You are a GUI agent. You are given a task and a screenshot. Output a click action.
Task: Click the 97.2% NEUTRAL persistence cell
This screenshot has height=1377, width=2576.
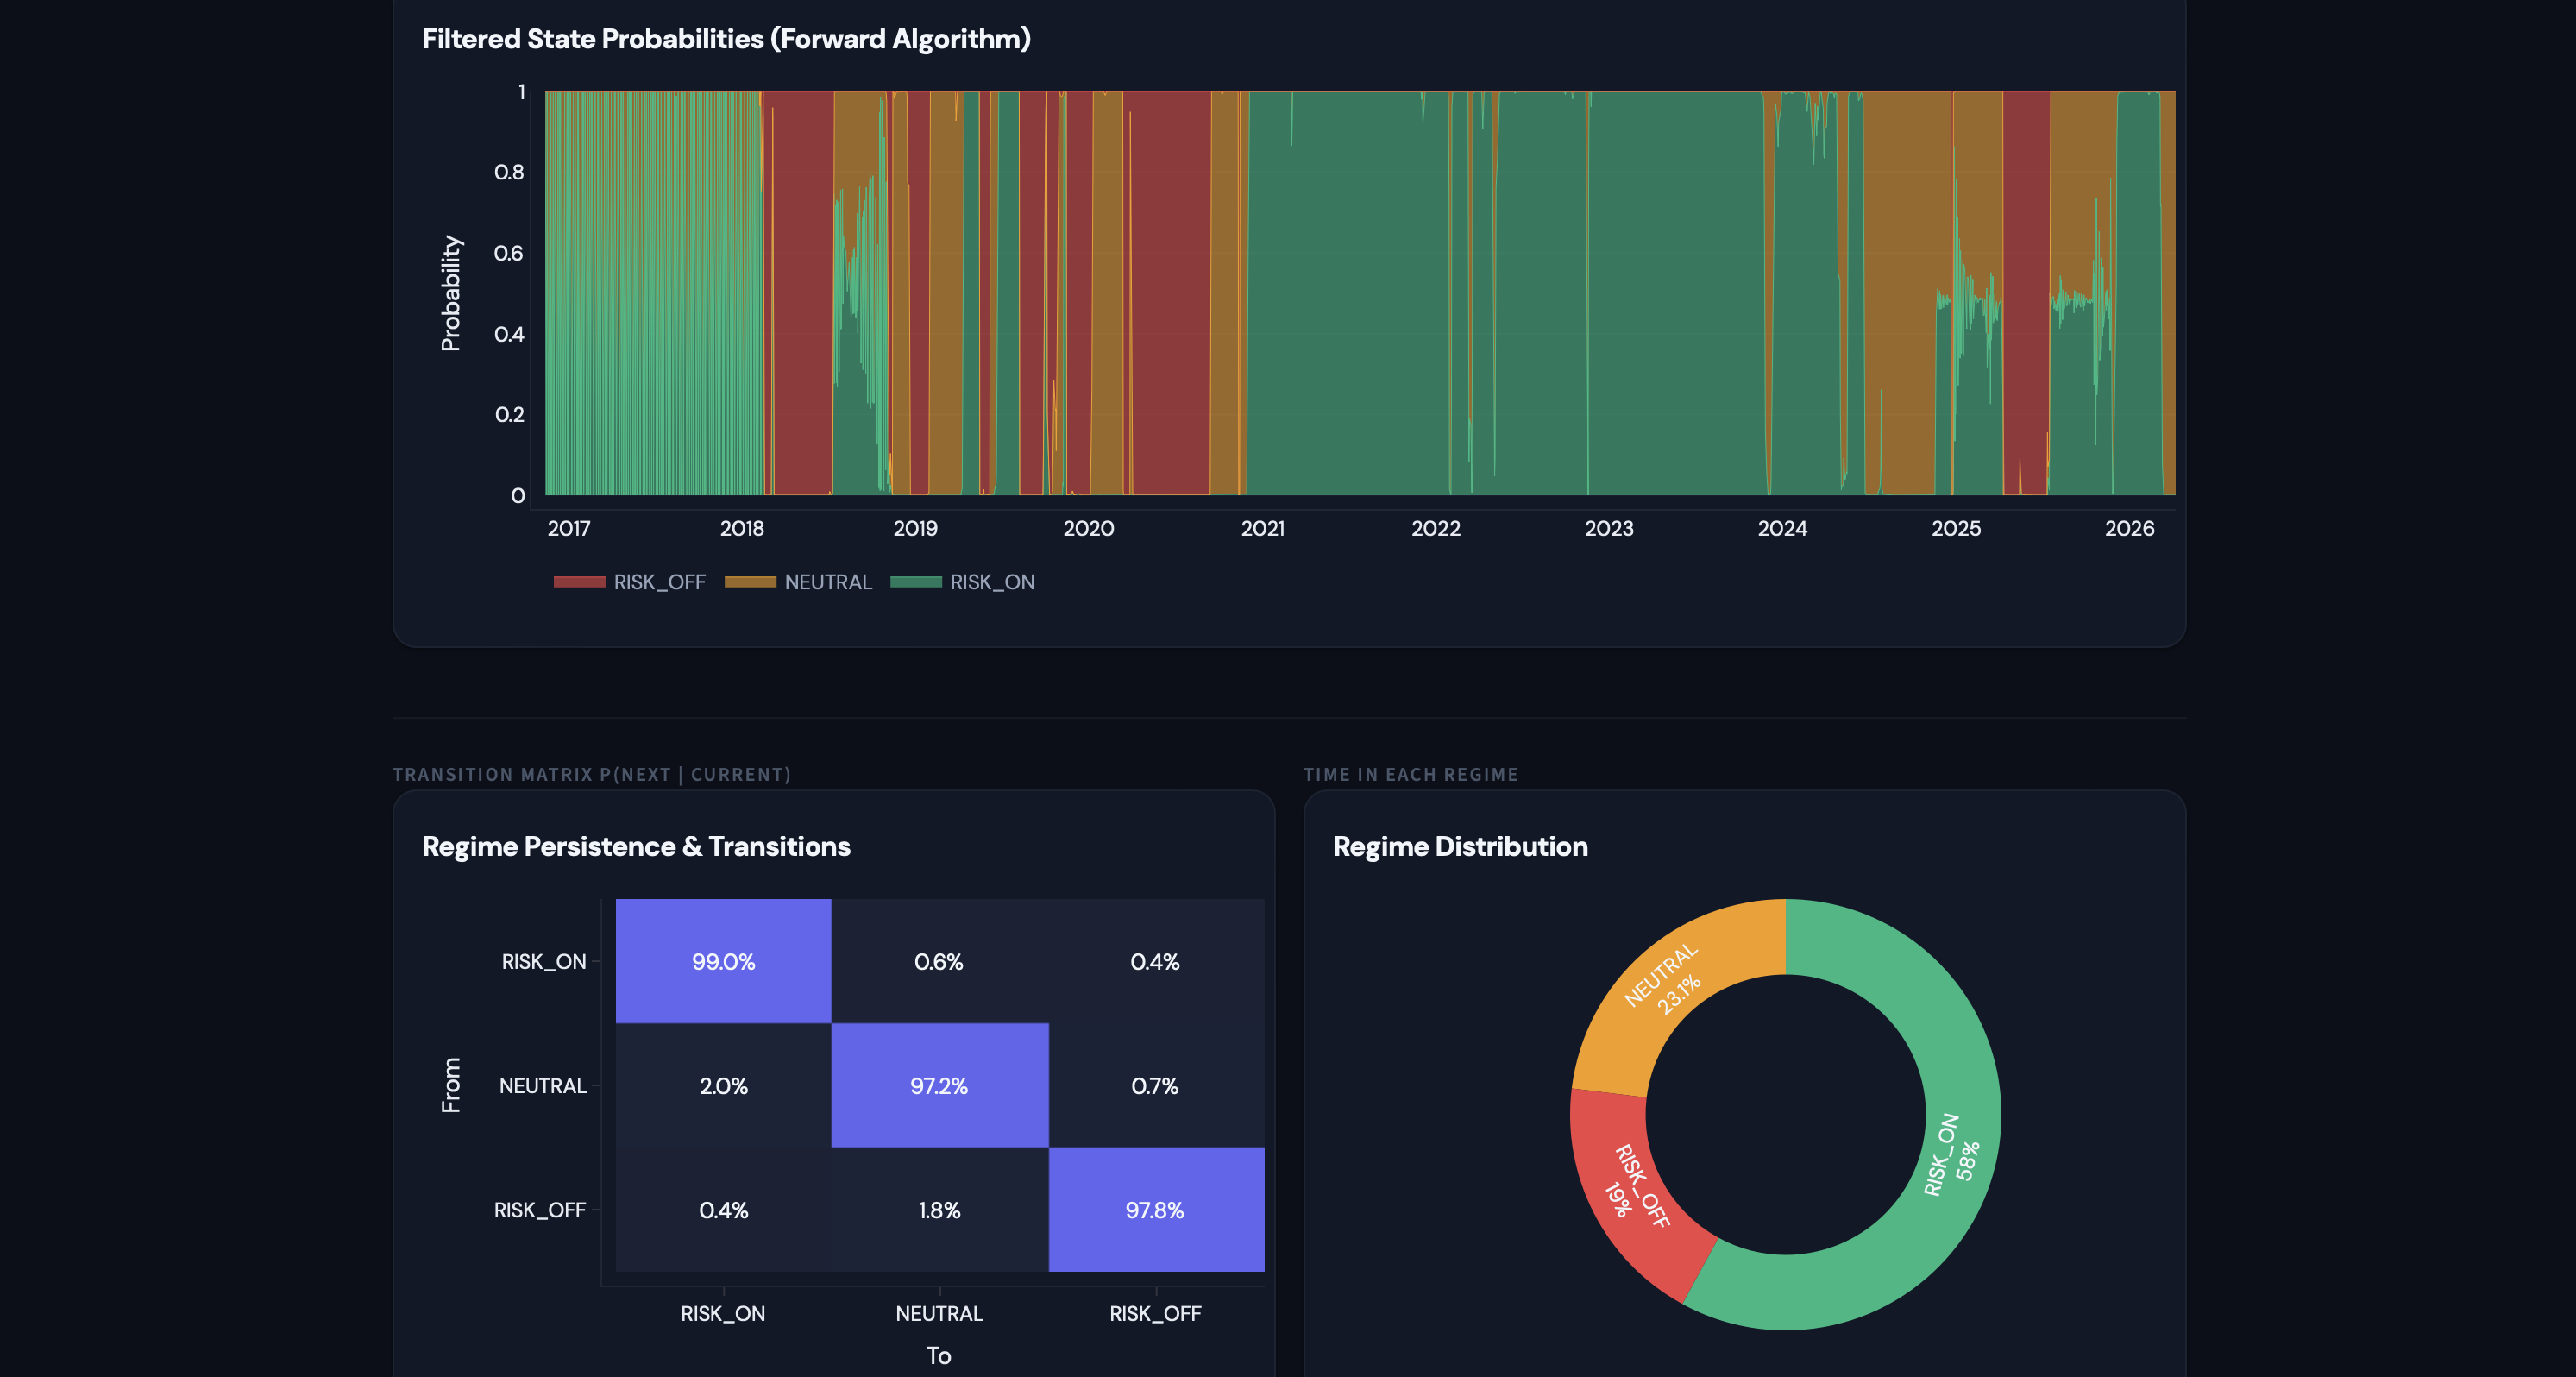coord(939,1085)
